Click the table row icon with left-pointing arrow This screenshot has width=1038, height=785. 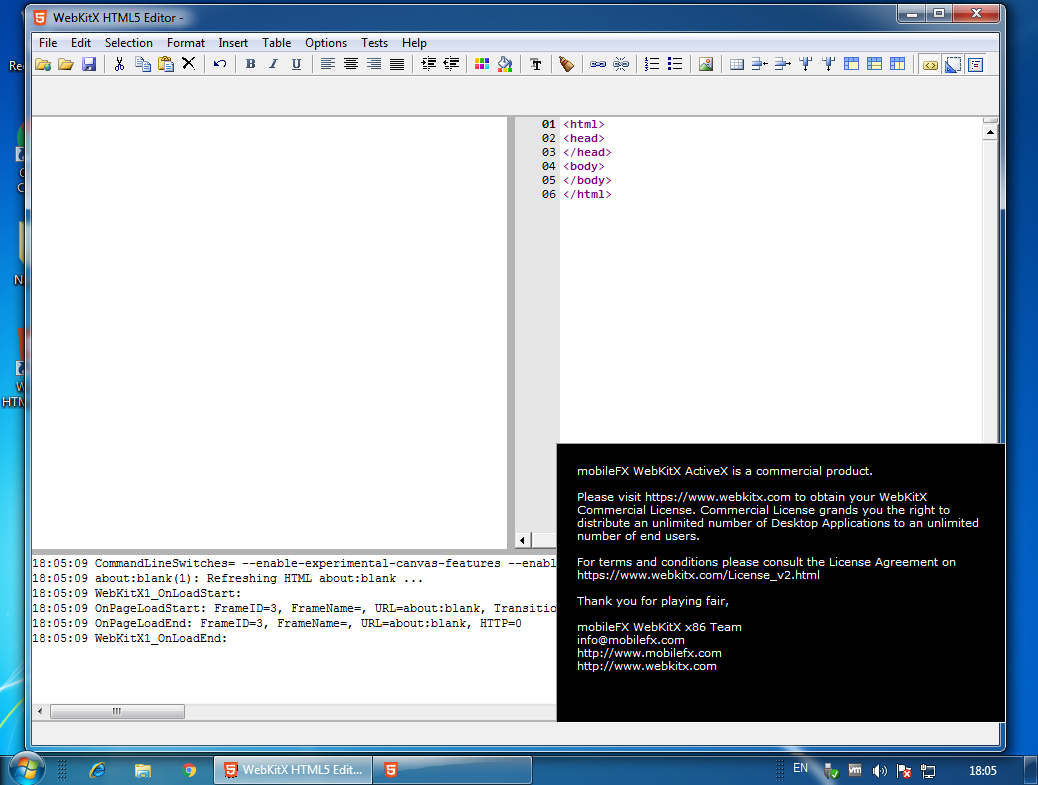click(x=760, y=64)
